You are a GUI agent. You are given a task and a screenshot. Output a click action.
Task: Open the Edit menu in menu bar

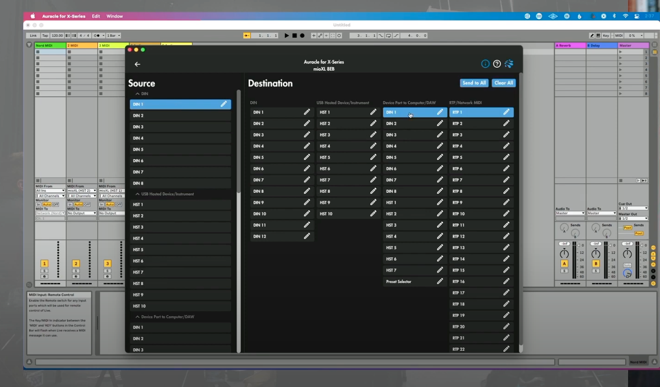(x=96, y=16)
